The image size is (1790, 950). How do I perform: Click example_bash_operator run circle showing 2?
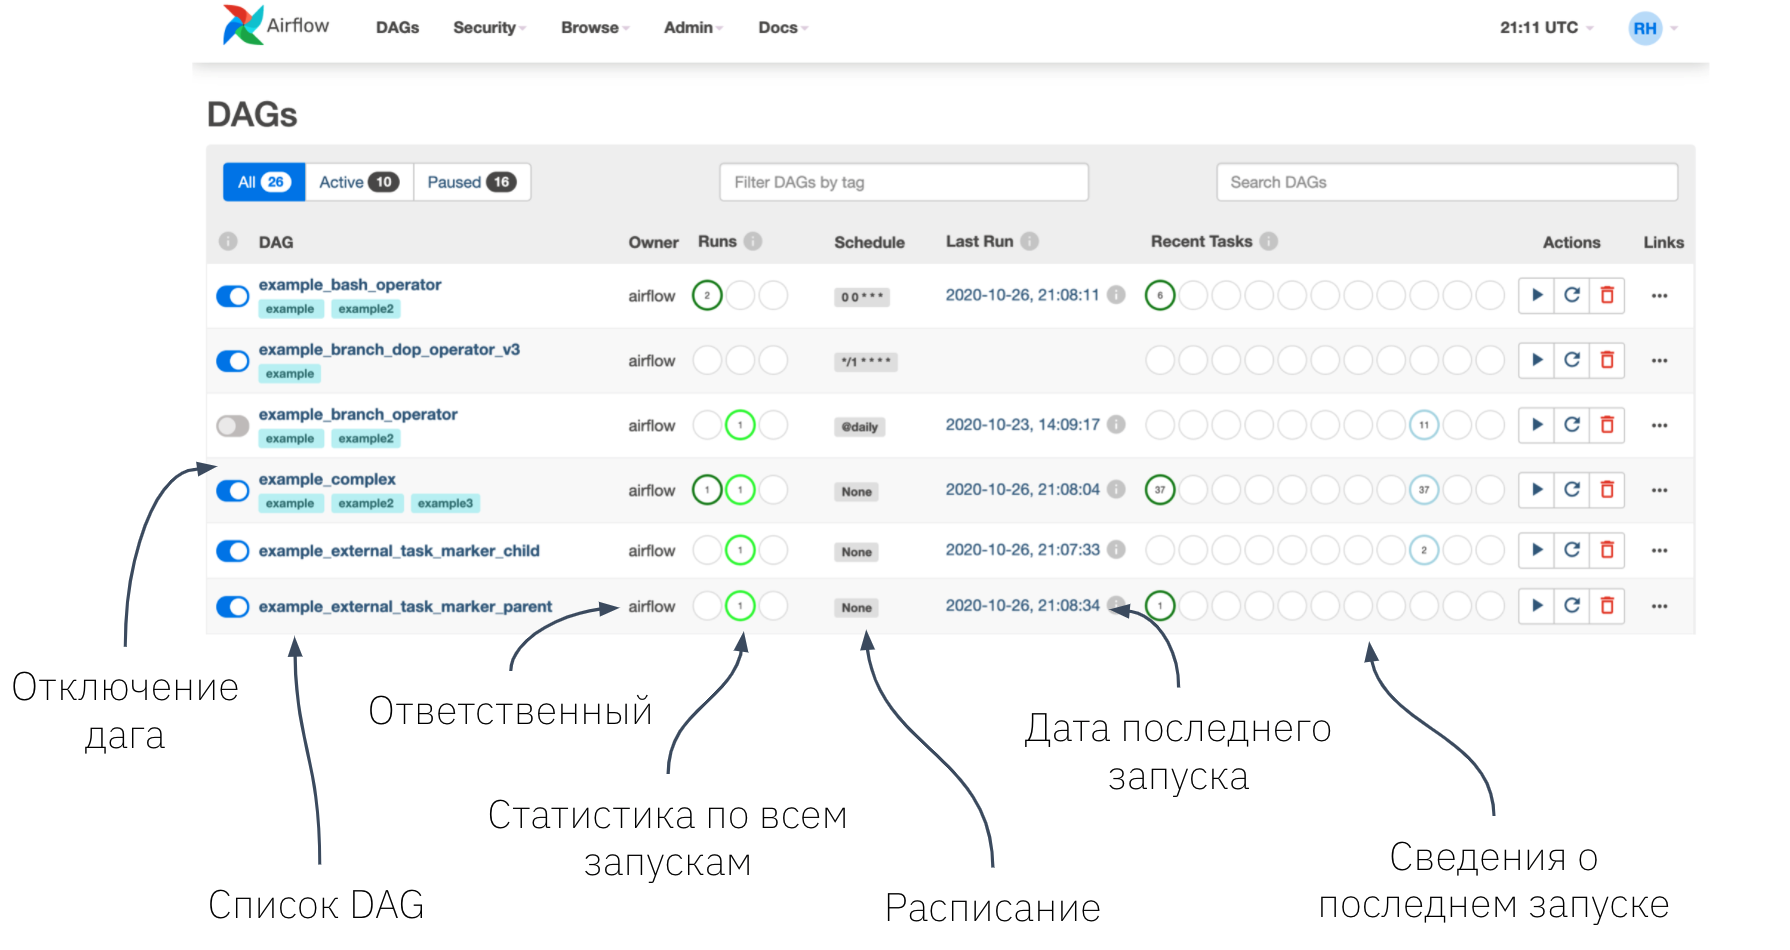[x=707, y=296]
